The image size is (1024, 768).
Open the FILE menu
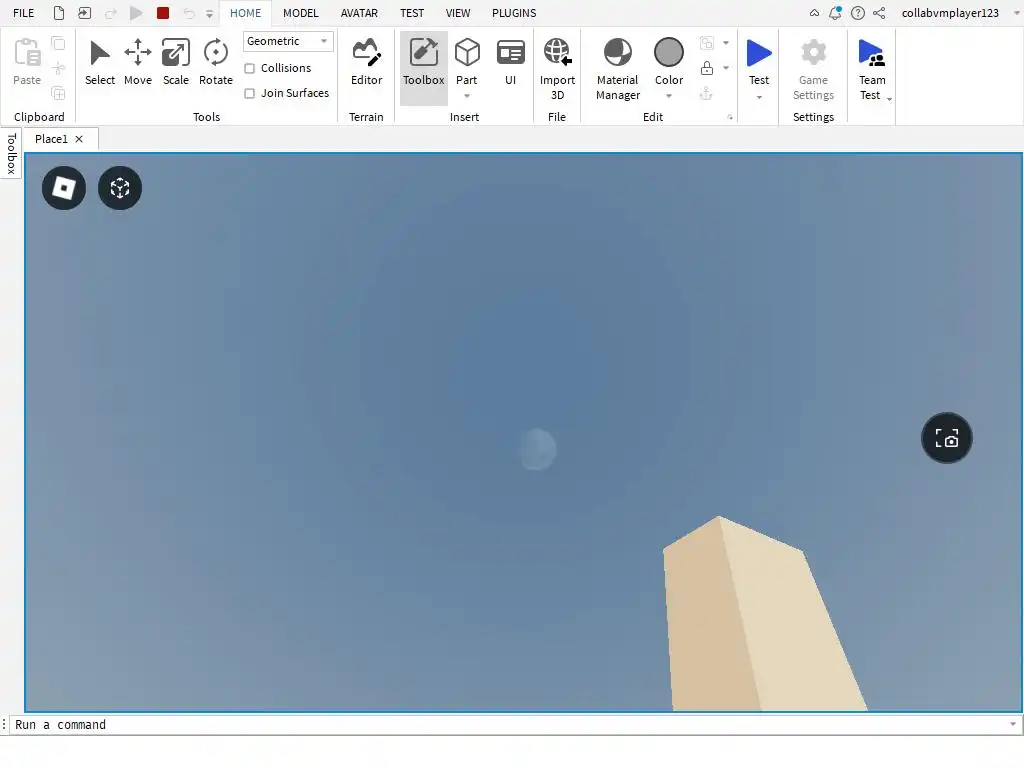24,13
